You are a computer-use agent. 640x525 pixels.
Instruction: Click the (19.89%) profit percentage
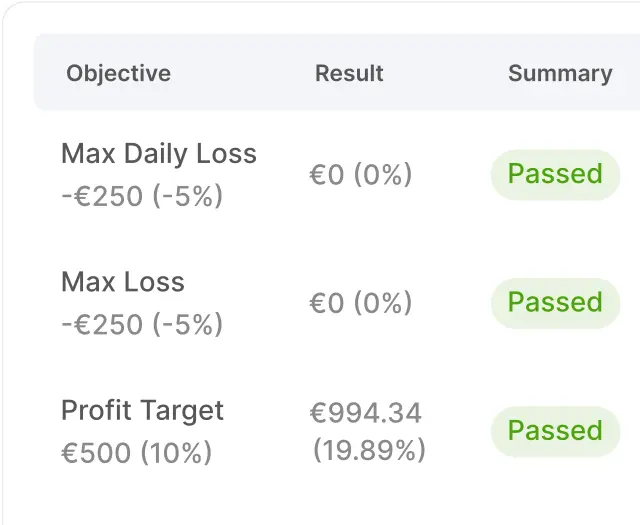pyautogui.click(x=369, y=450)
